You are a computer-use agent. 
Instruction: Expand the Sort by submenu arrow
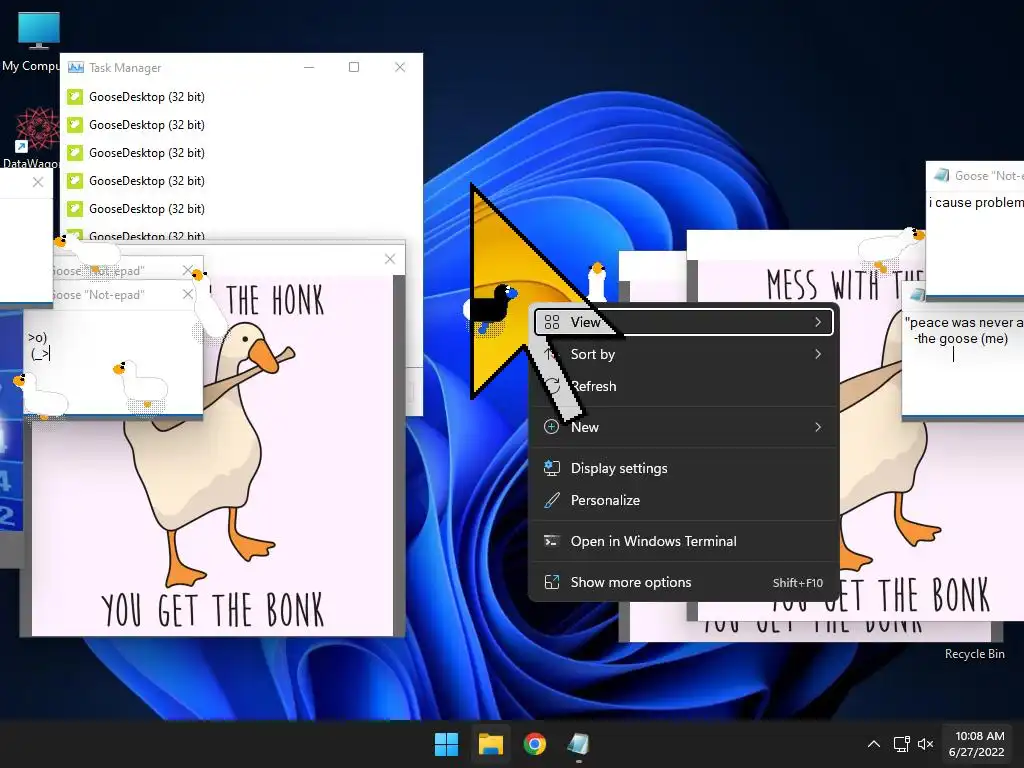point(818,354)
